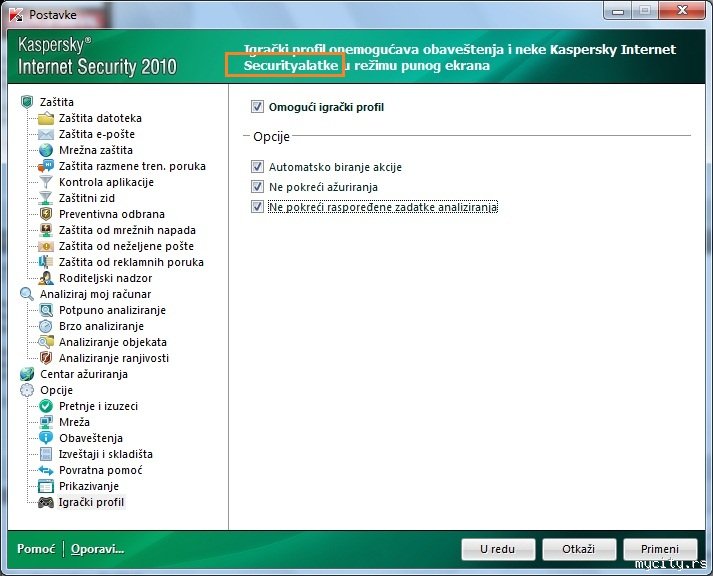Image resolution: width=713 pixels, height=576 pixels.
Task: Click the Preventivna odbrana shield icon
Action: [46, 214]
